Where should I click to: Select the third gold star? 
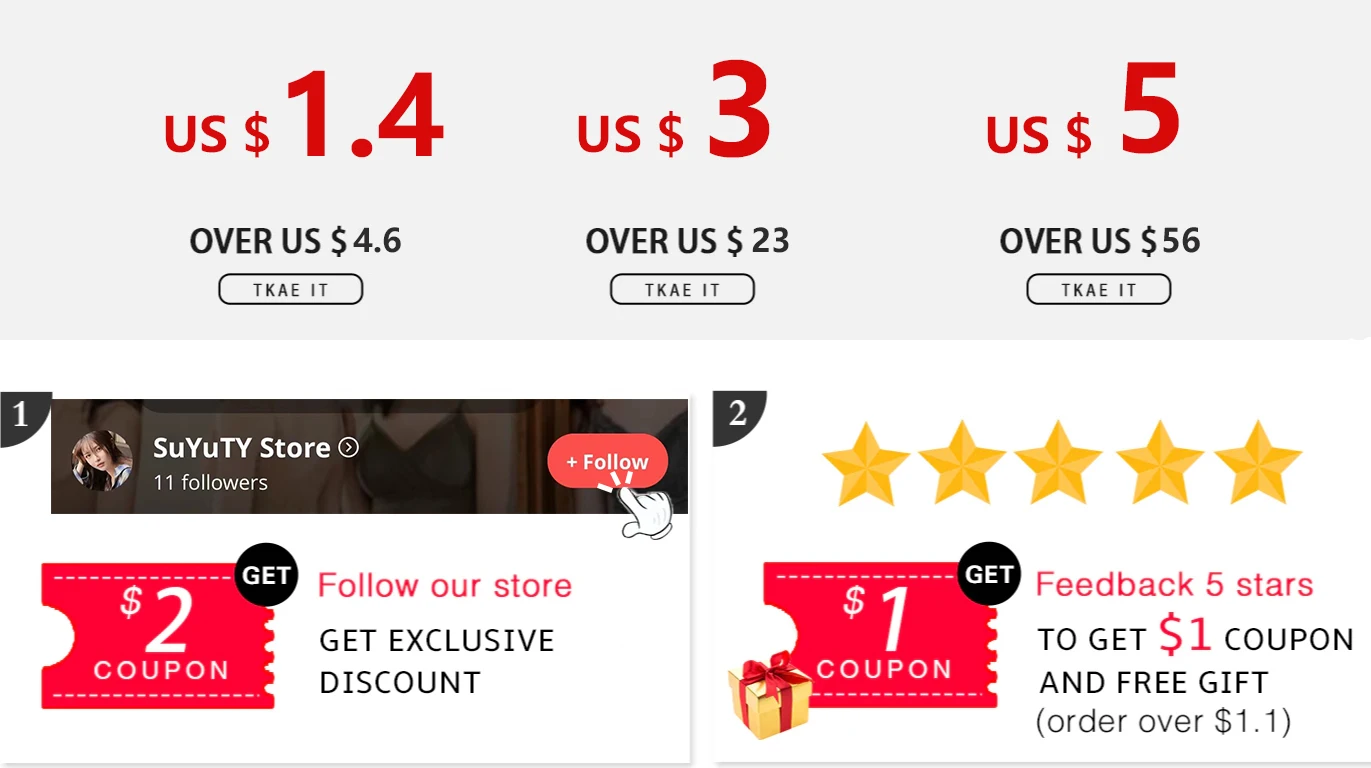click(x=1058, y=463)
